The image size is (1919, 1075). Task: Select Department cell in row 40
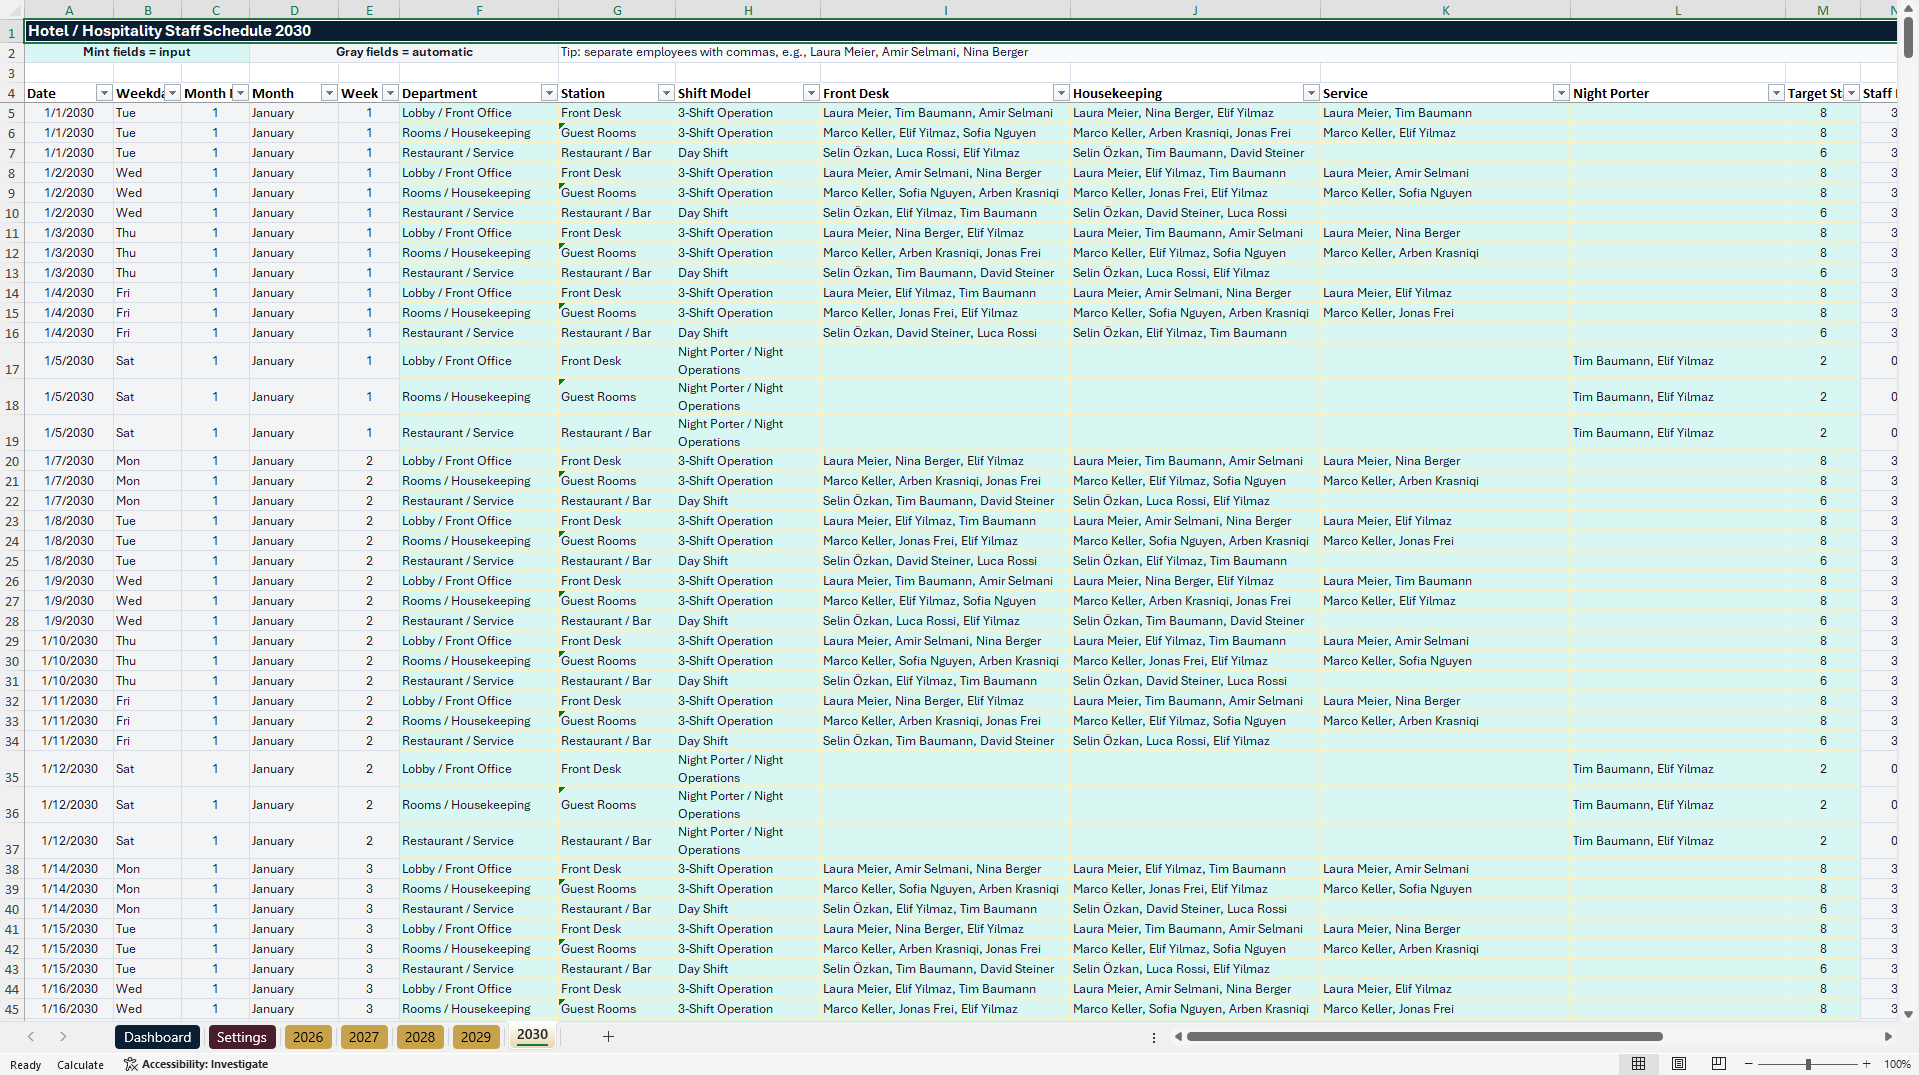pyautogui.click(x=479, y=909)
